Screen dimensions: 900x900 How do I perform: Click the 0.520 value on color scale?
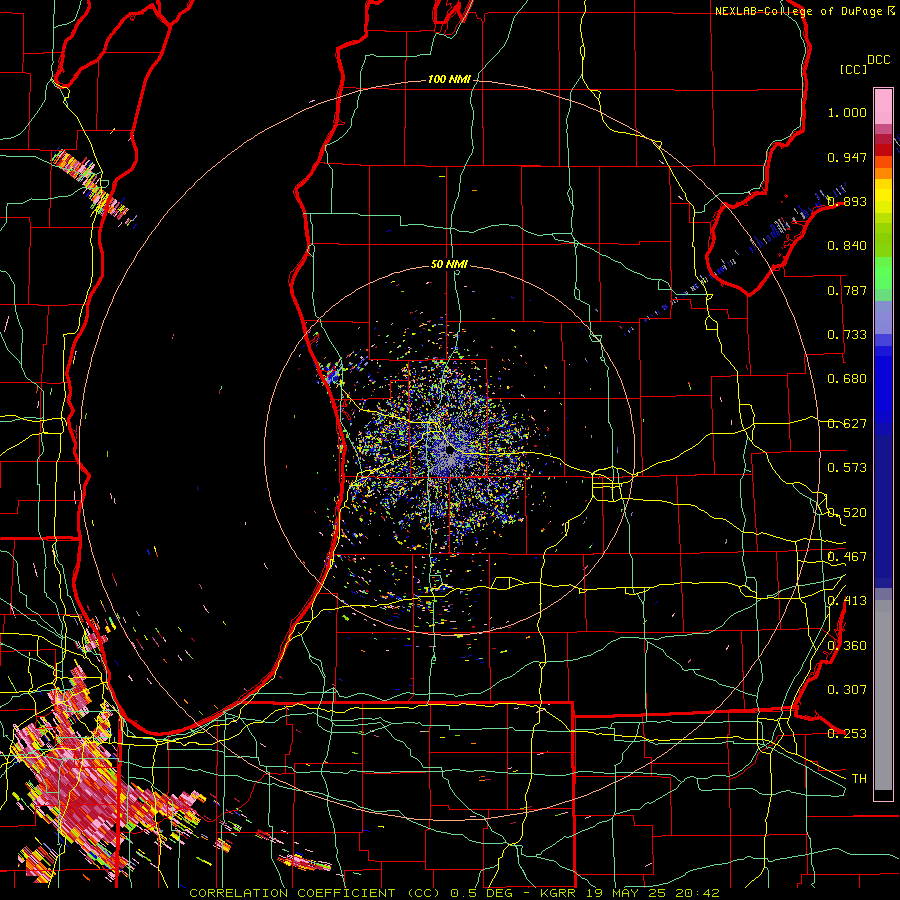tap(847, 513)
